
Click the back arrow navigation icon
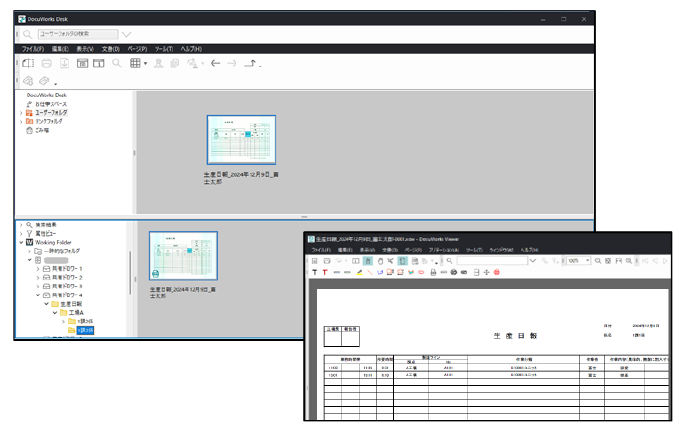[x=213, y=64]
